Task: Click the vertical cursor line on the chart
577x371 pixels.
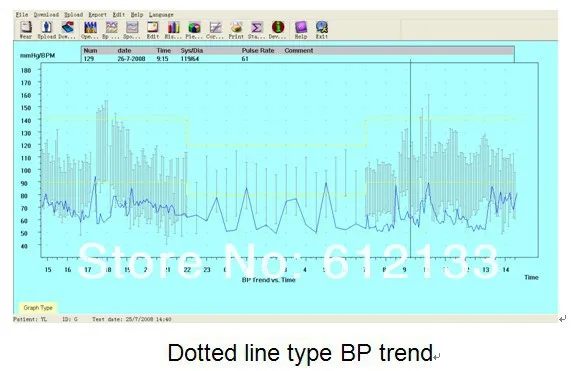Action: [x=411, y=158]
